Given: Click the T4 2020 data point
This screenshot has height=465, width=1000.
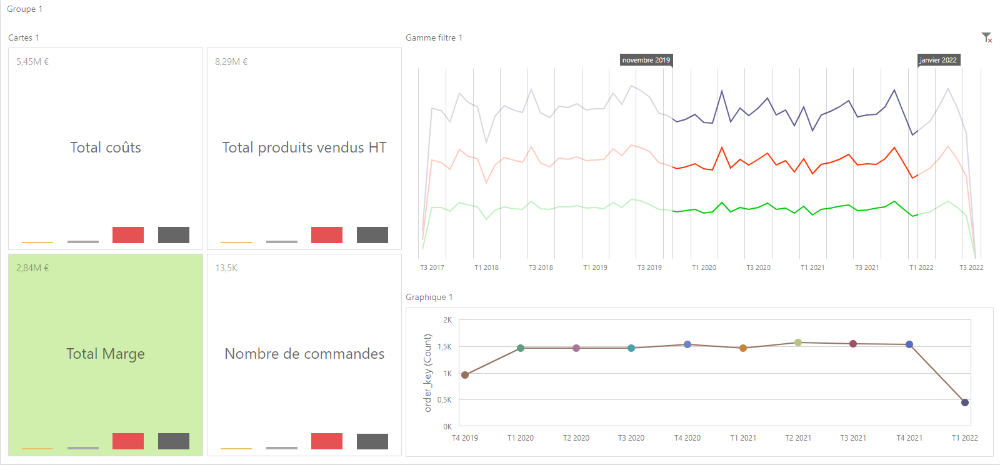Looking at the screenshot, I should click(688, 344).
